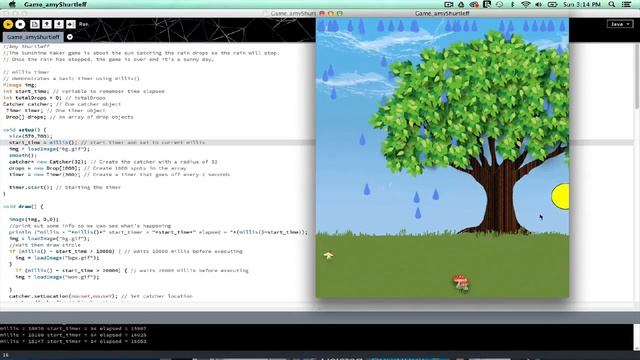640x360 pixels.
Task: Open the Game_amyShurtleff application menu
Action: point(55,4)
